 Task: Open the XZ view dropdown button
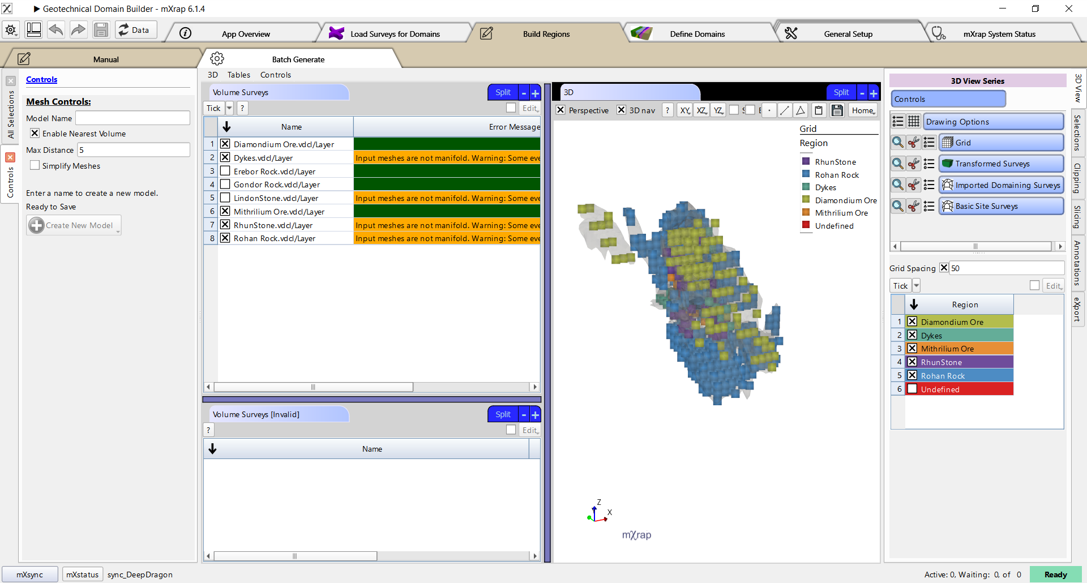pyautogui.click(x=702, y=110)
